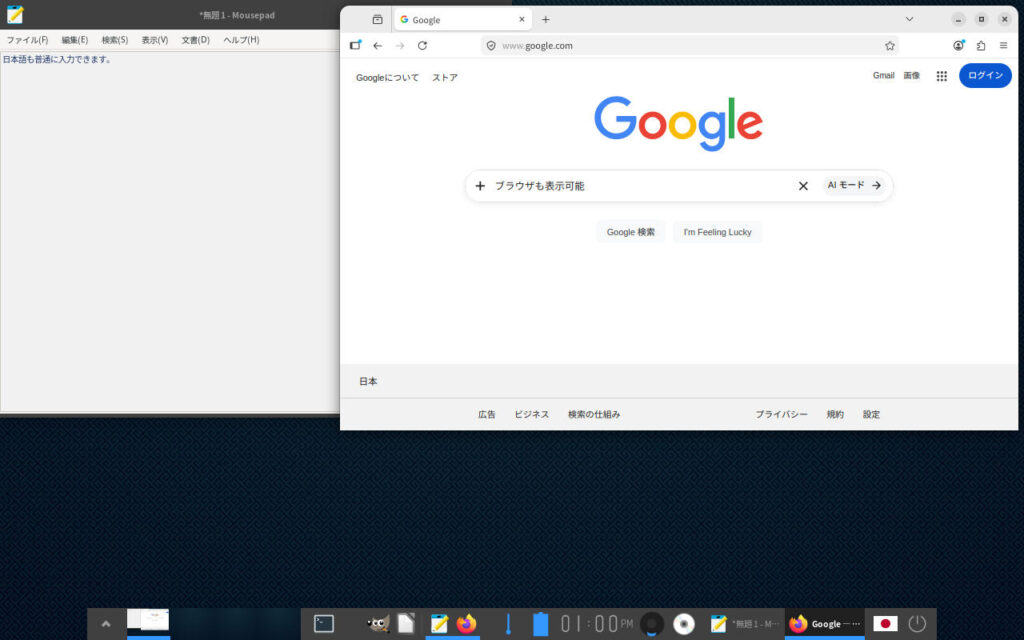
Task: Click the power button in the panel
Action: (x=917, y=624)
